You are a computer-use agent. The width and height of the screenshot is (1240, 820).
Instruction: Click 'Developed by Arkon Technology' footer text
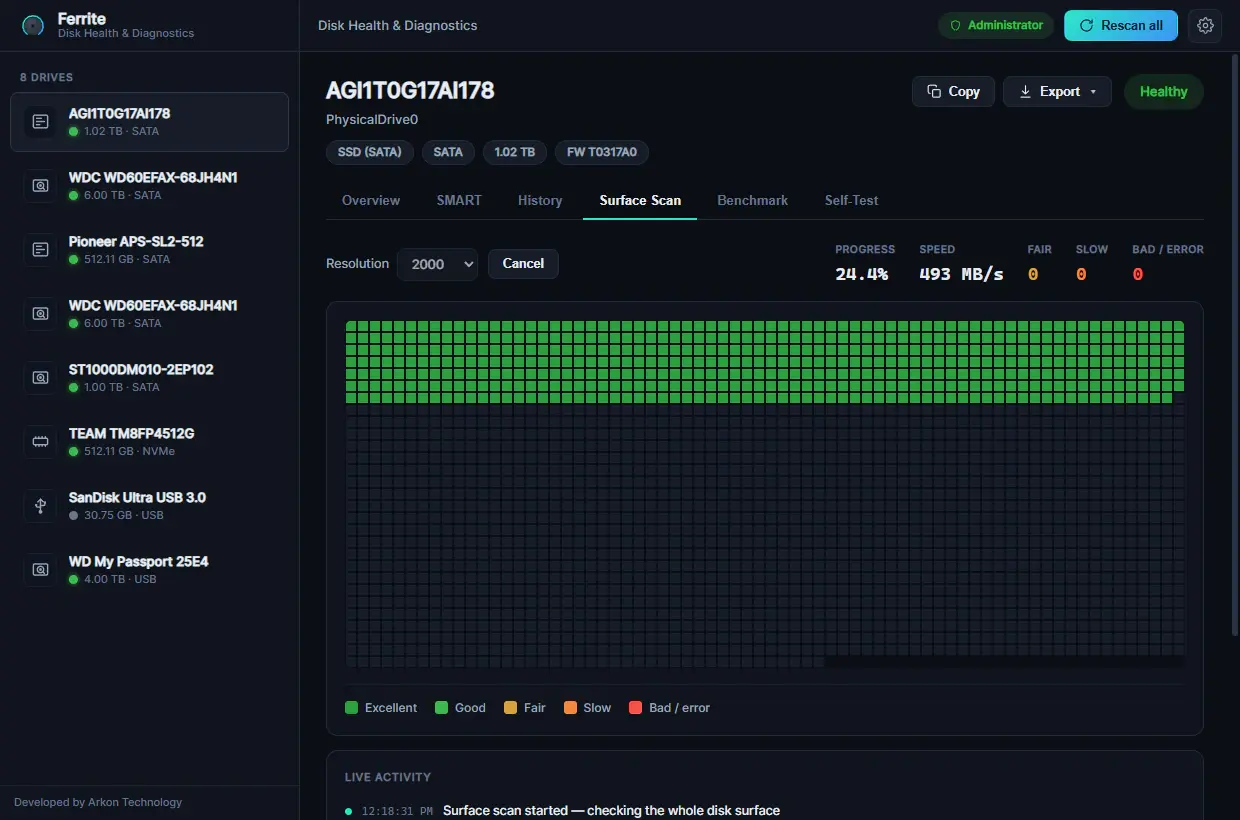(x=98, y=802)
